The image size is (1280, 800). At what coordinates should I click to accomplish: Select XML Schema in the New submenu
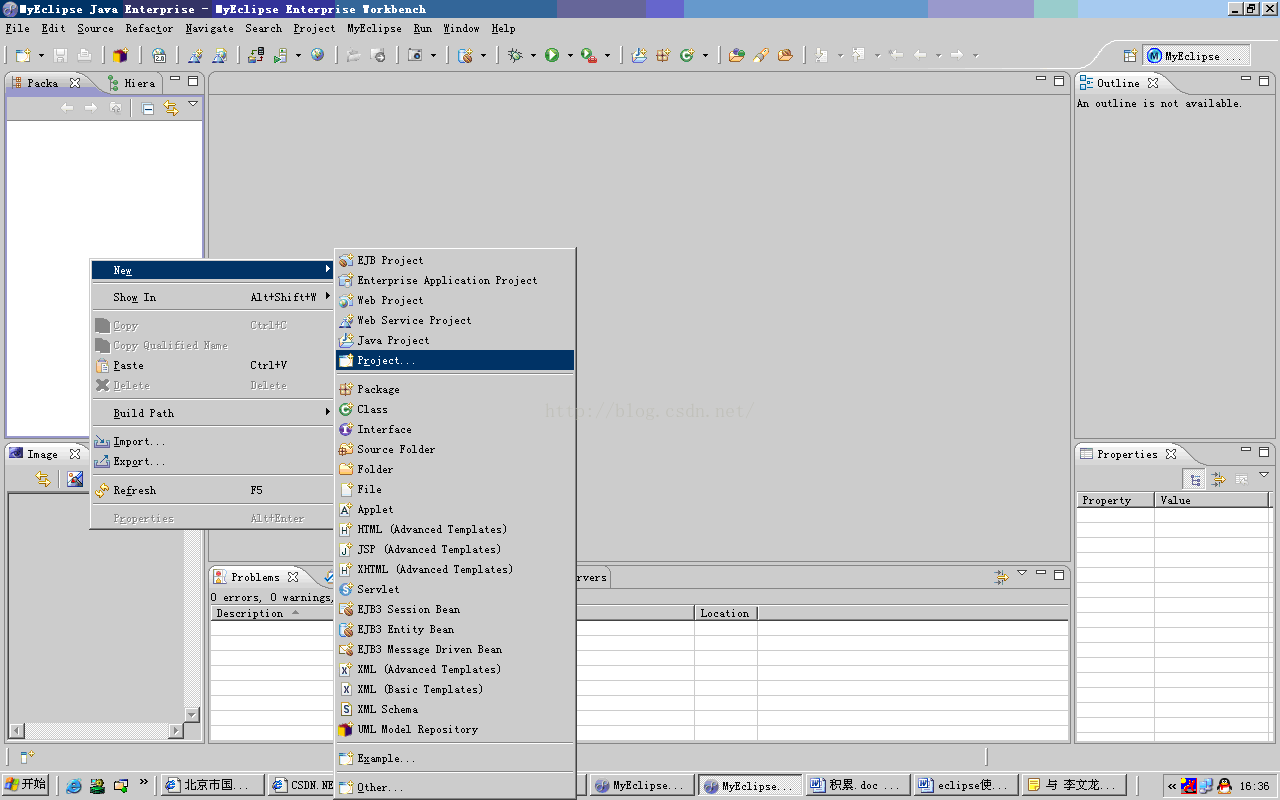455,709
